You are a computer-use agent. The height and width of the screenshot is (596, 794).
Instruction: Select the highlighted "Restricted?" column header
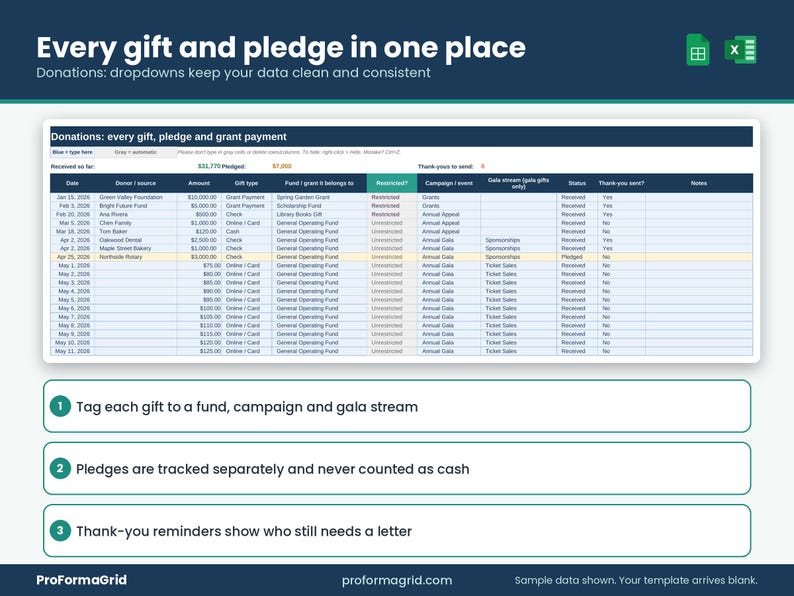click(x=392, y=183)
